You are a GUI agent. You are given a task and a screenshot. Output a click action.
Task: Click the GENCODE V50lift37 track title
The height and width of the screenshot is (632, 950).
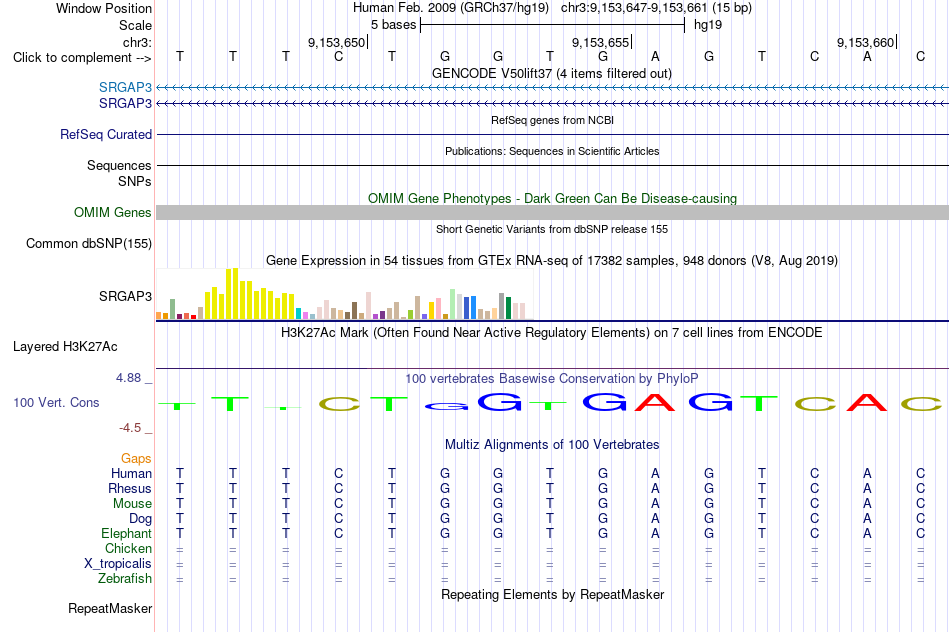(552, 73)
